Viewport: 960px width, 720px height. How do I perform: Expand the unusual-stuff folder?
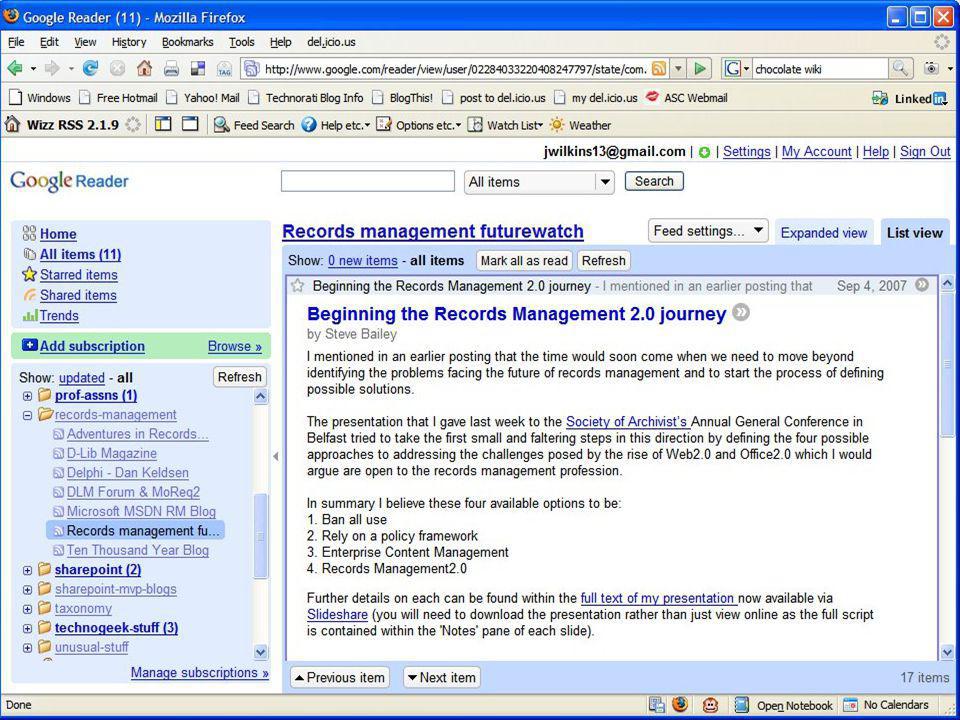point(28,648)
